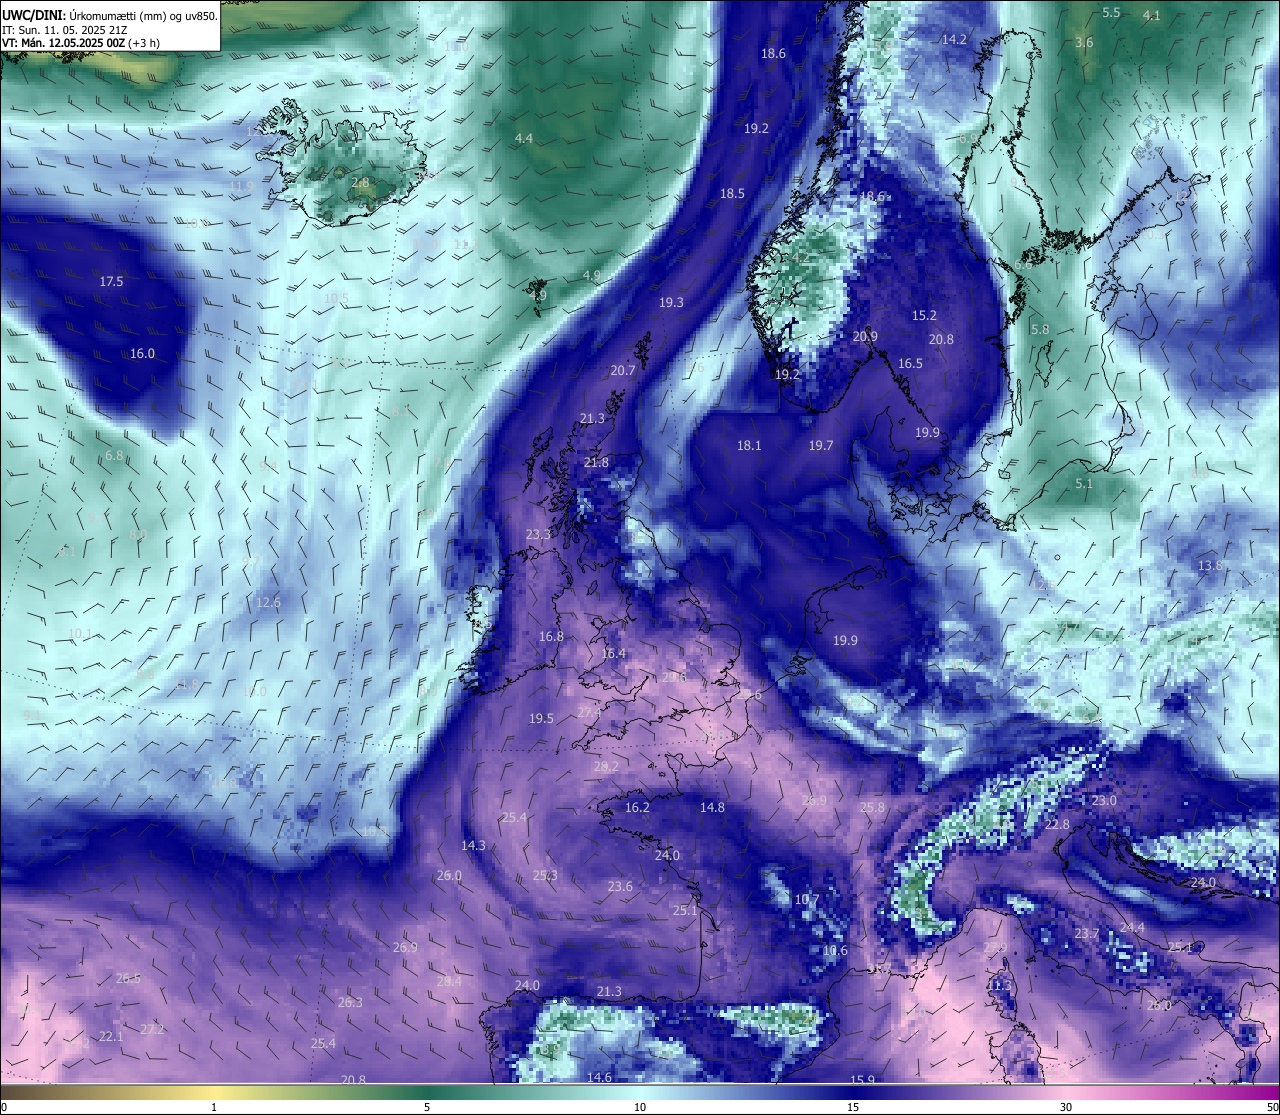Select the 13.8 value near the right edge
This screenshot has height=1115, width=1280.
[x=1210, y=566]
